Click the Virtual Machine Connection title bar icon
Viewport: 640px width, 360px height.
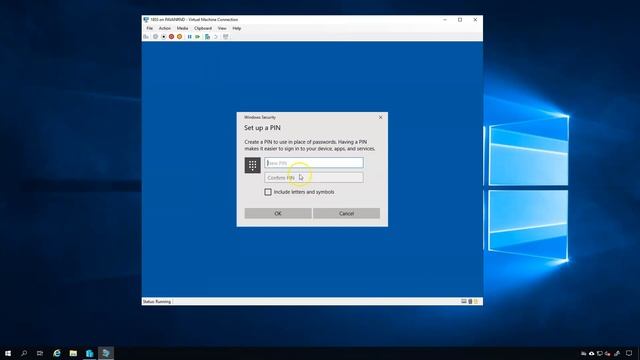[x=146, y=20]
